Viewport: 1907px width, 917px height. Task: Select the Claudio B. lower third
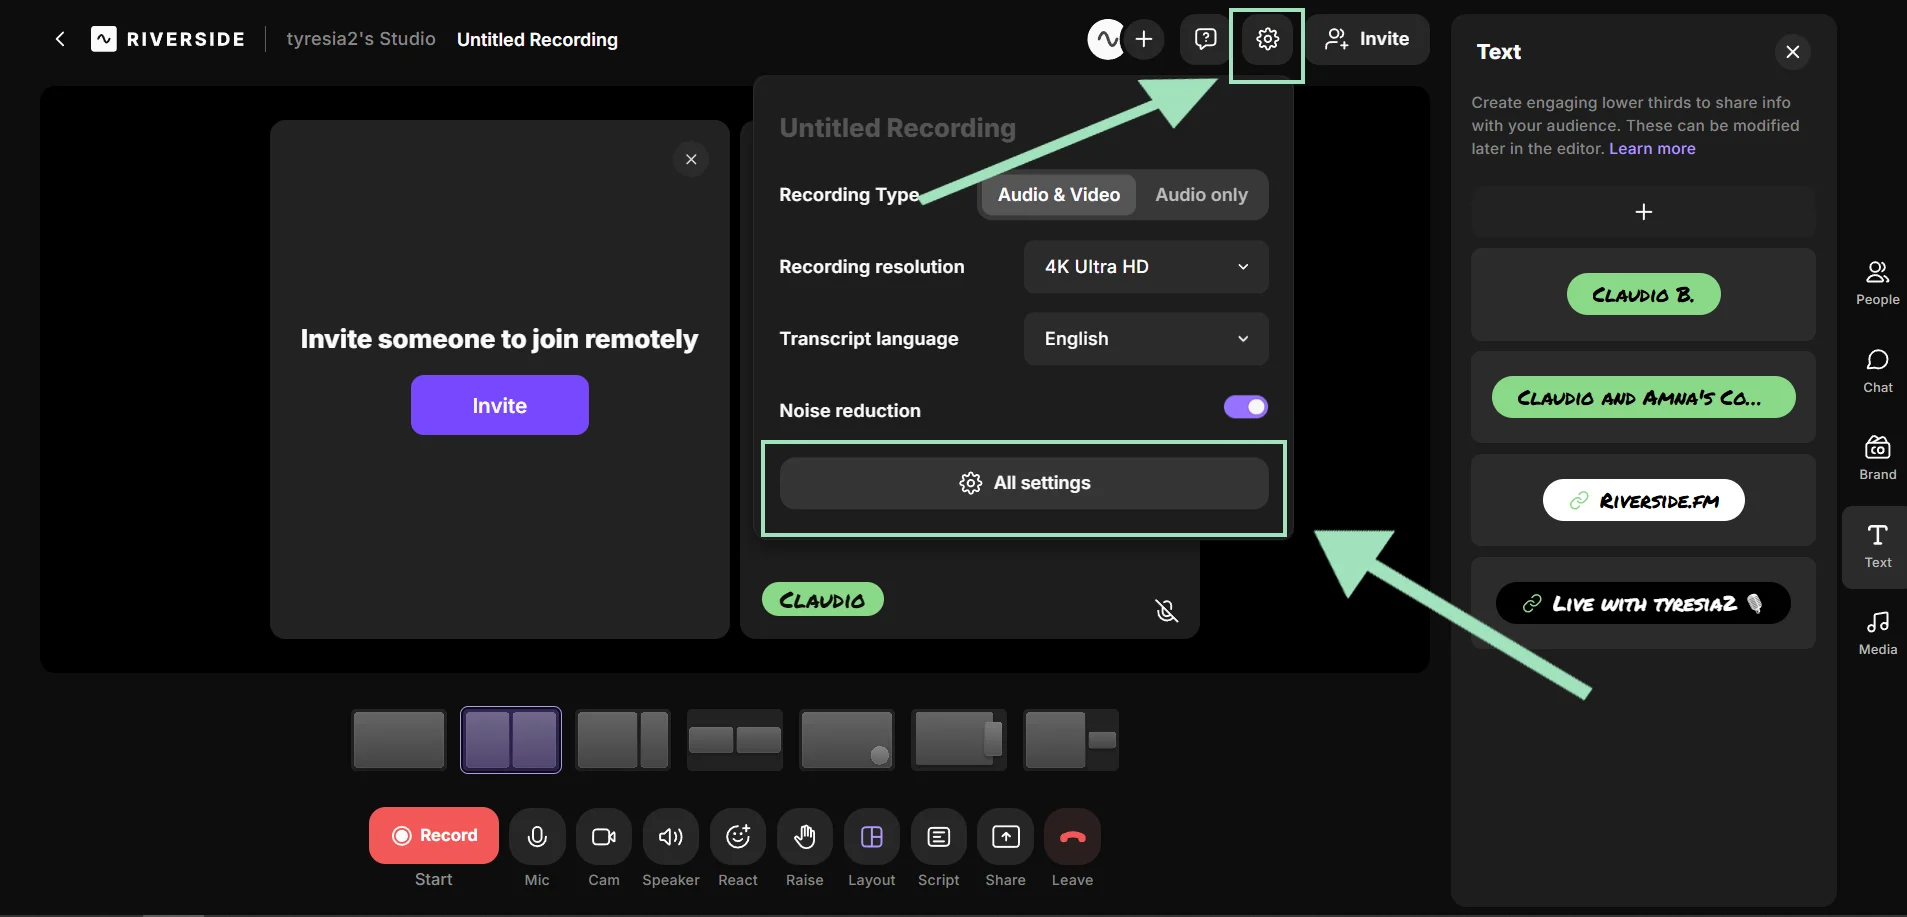1643,294
